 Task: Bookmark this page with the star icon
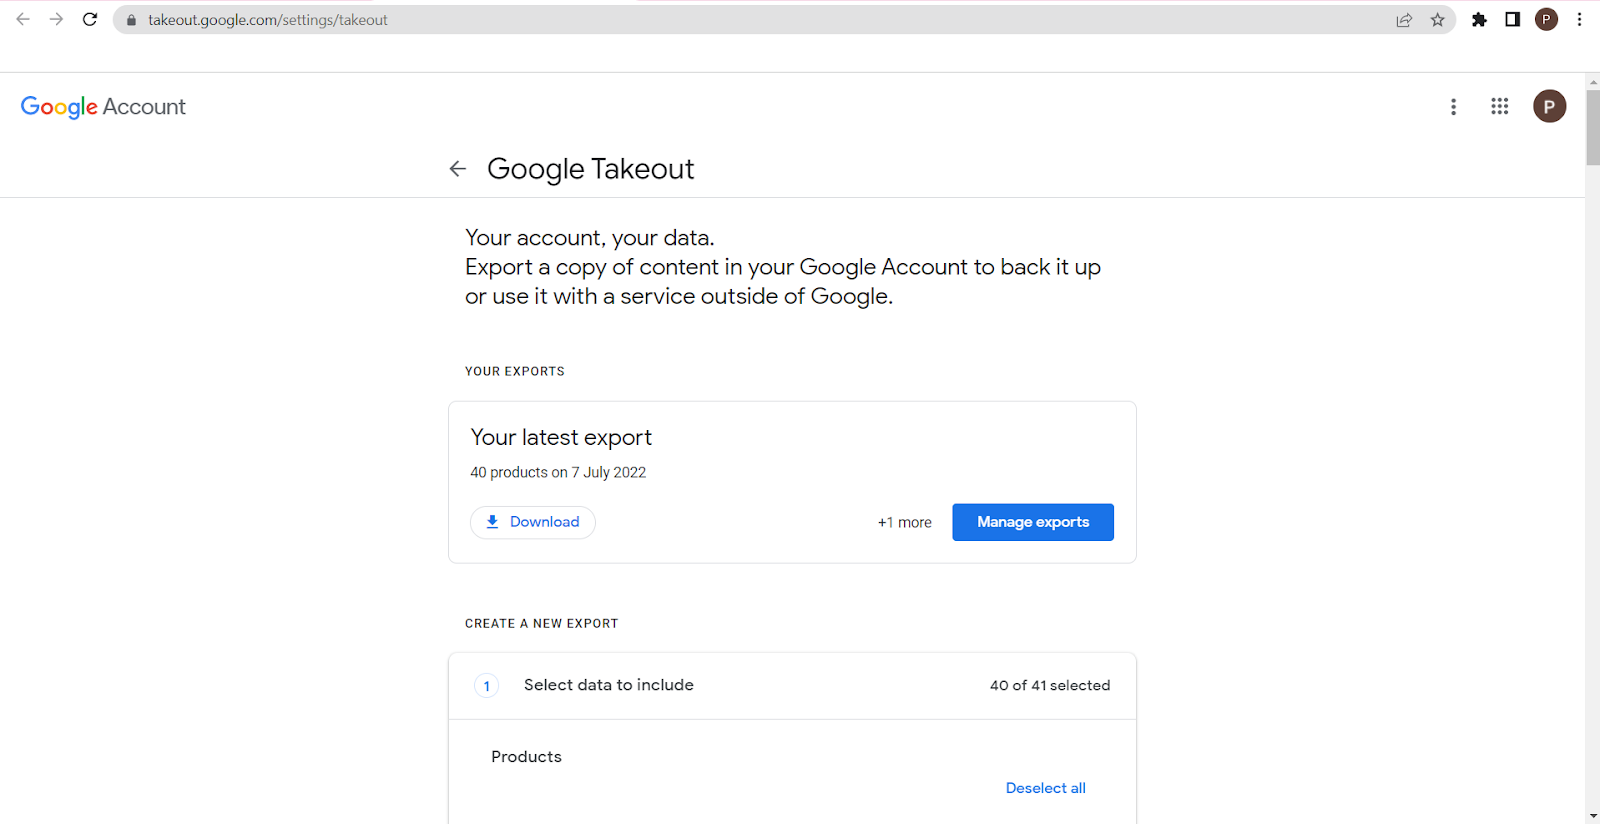tap(1437, 20)
